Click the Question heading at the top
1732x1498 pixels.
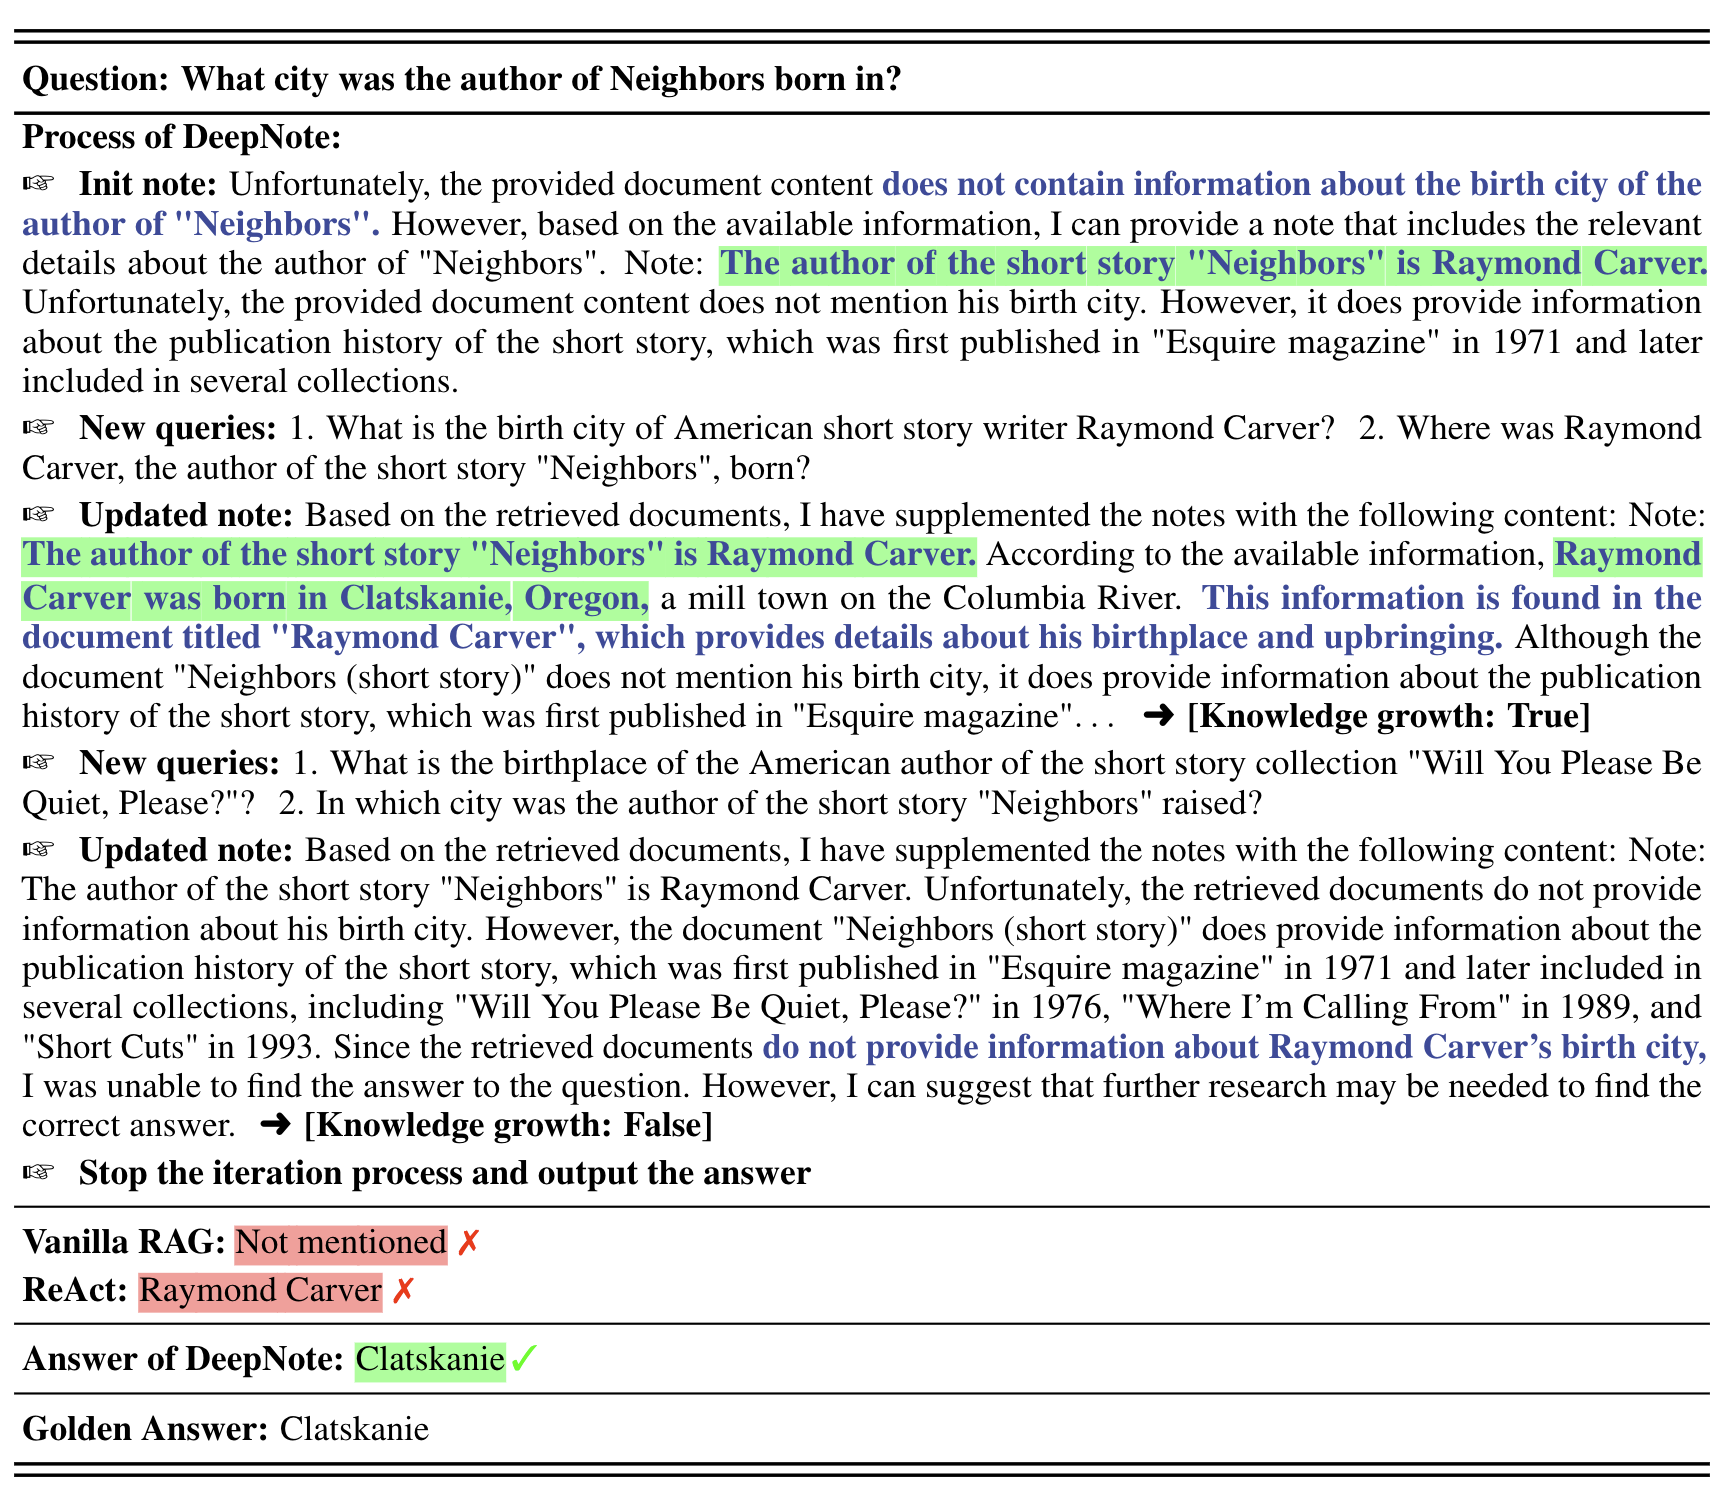pyautogui.click(x=461, y=78)
